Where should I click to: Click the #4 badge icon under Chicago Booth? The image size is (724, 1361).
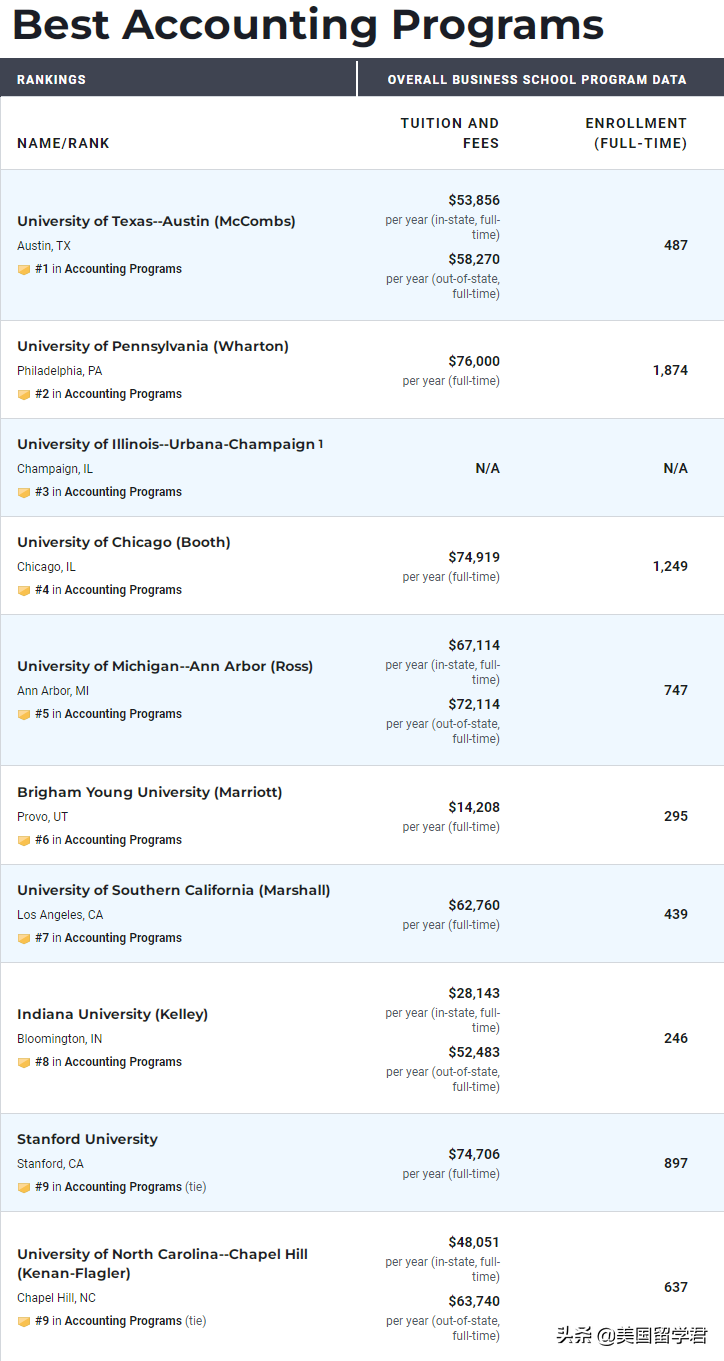(24, 590)
